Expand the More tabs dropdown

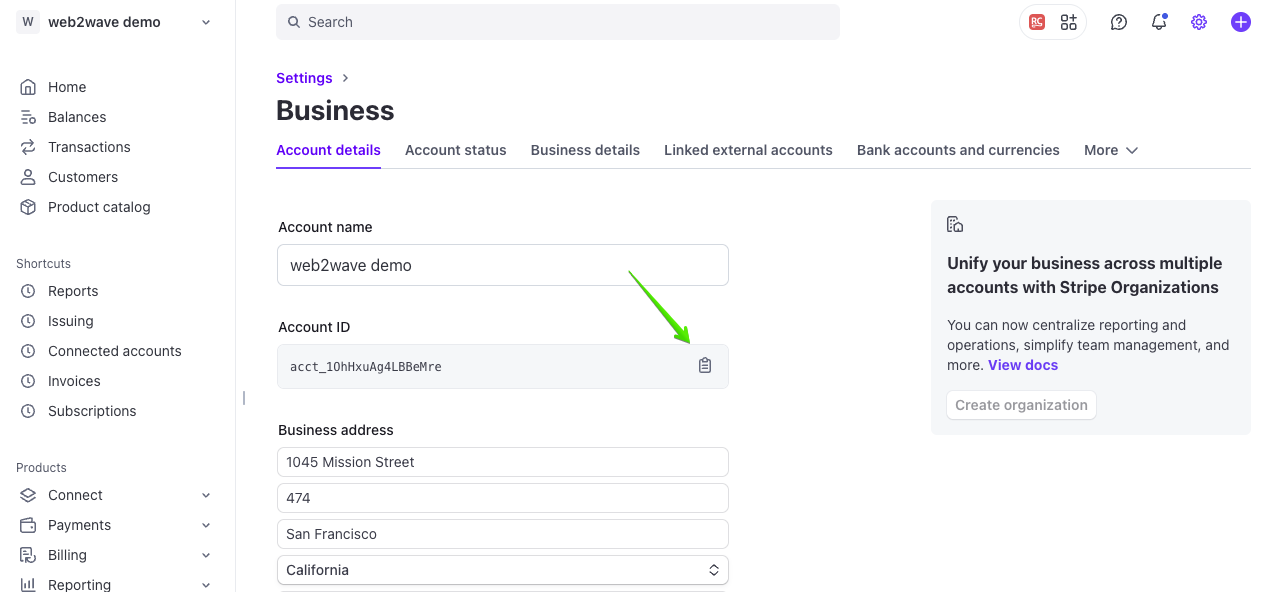pyautogui.click(x=1111, y=150)
